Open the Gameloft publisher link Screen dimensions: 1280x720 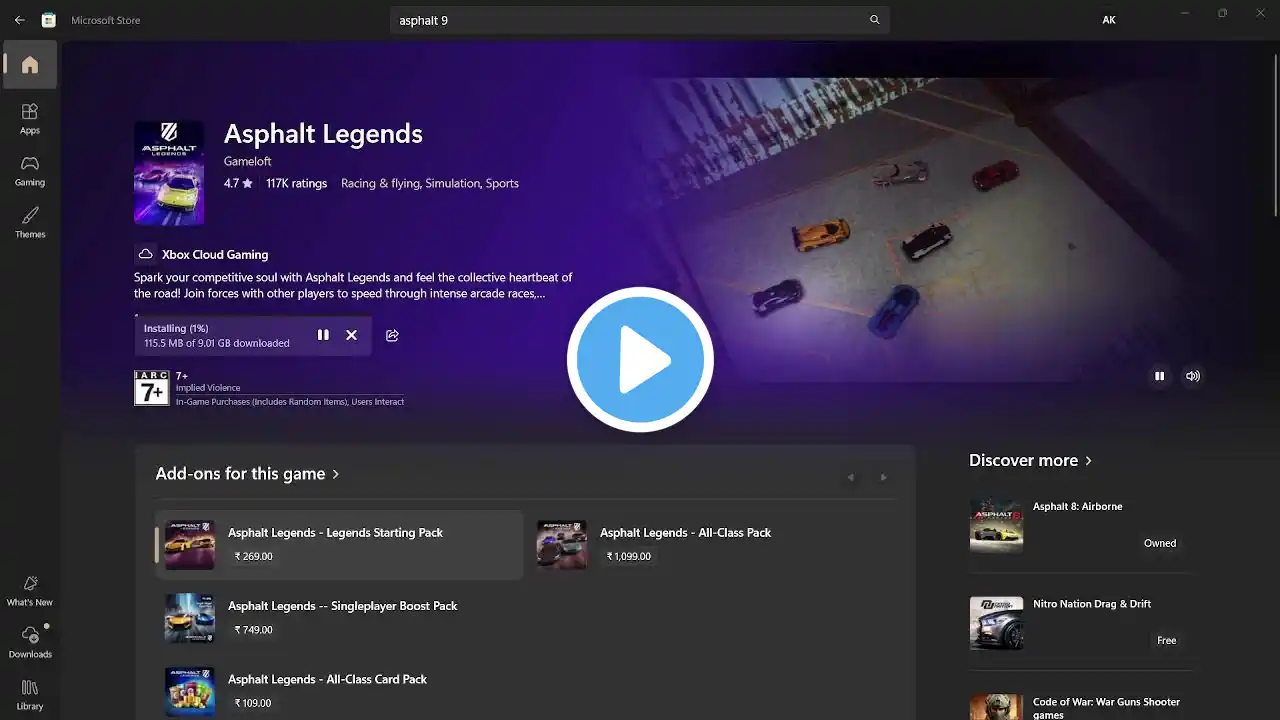coord(247,161)
